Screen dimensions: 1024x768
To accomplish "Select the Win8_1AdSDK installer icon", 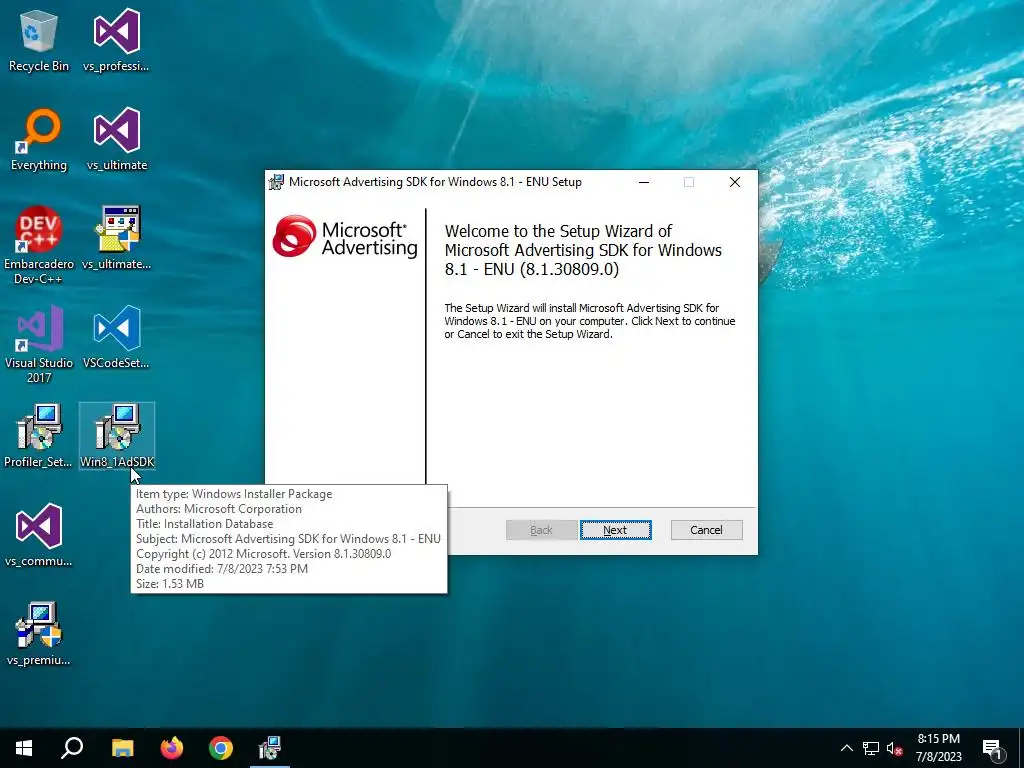I will point(117,436).
